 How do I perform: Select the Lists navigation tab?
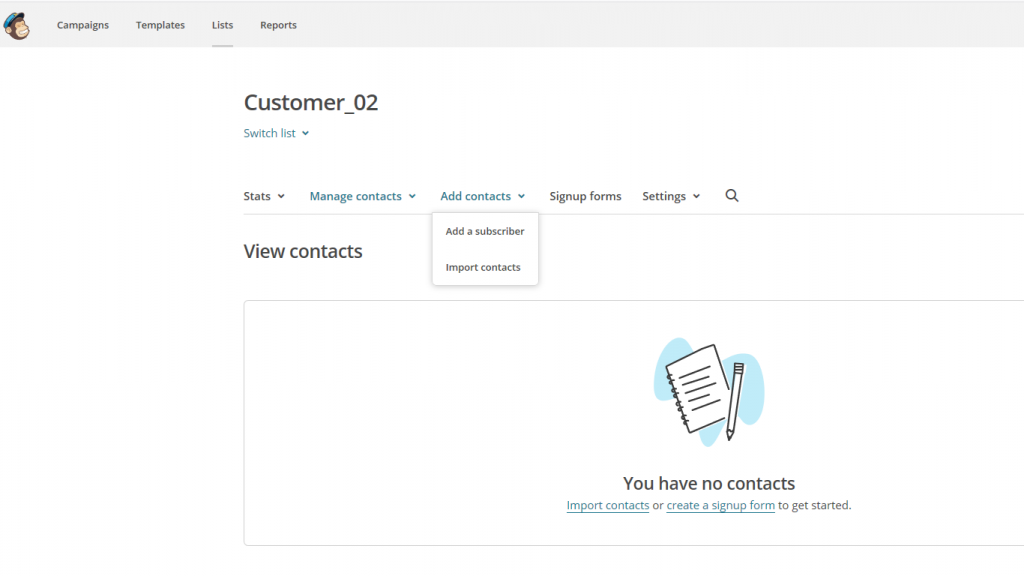pyautogui.click(x=222, y=25)
